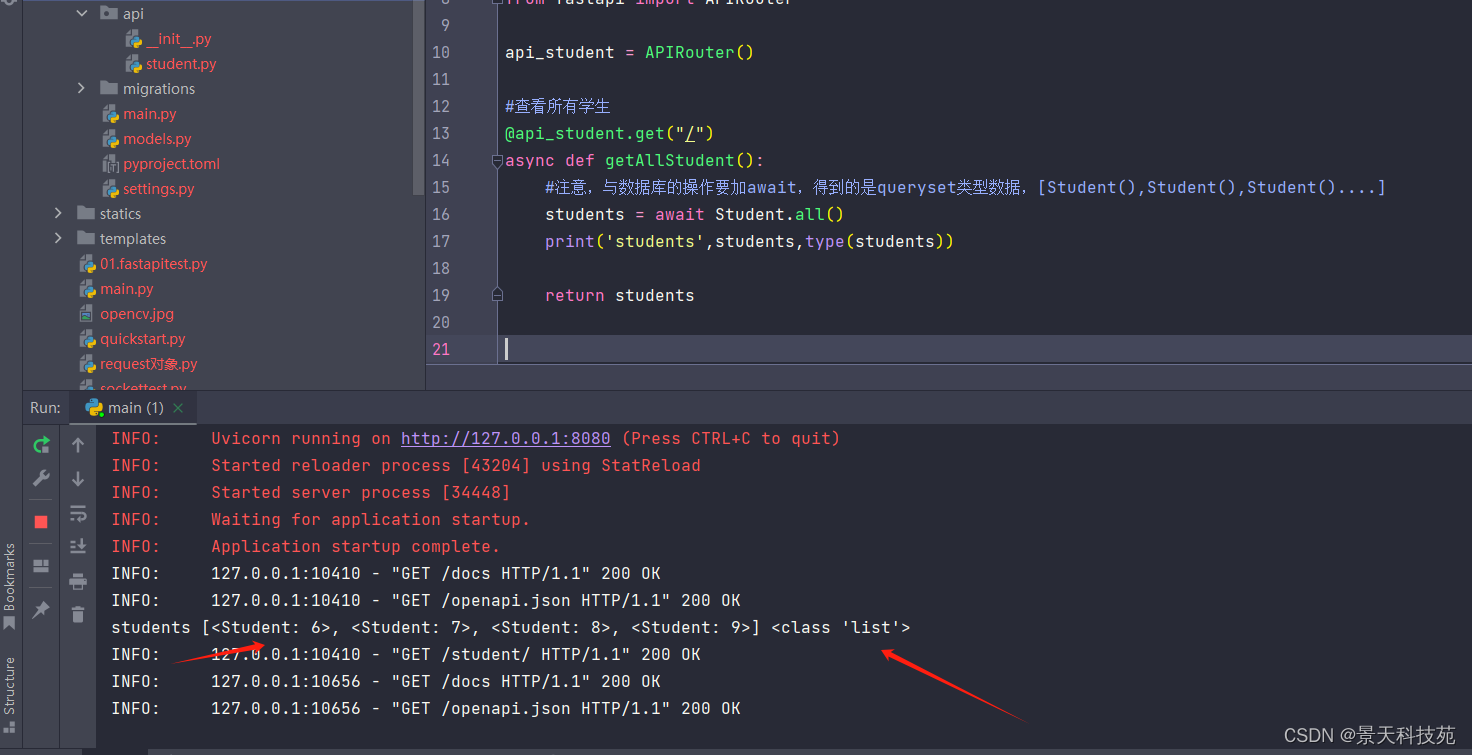Print the console output

(x=78, y=580)
